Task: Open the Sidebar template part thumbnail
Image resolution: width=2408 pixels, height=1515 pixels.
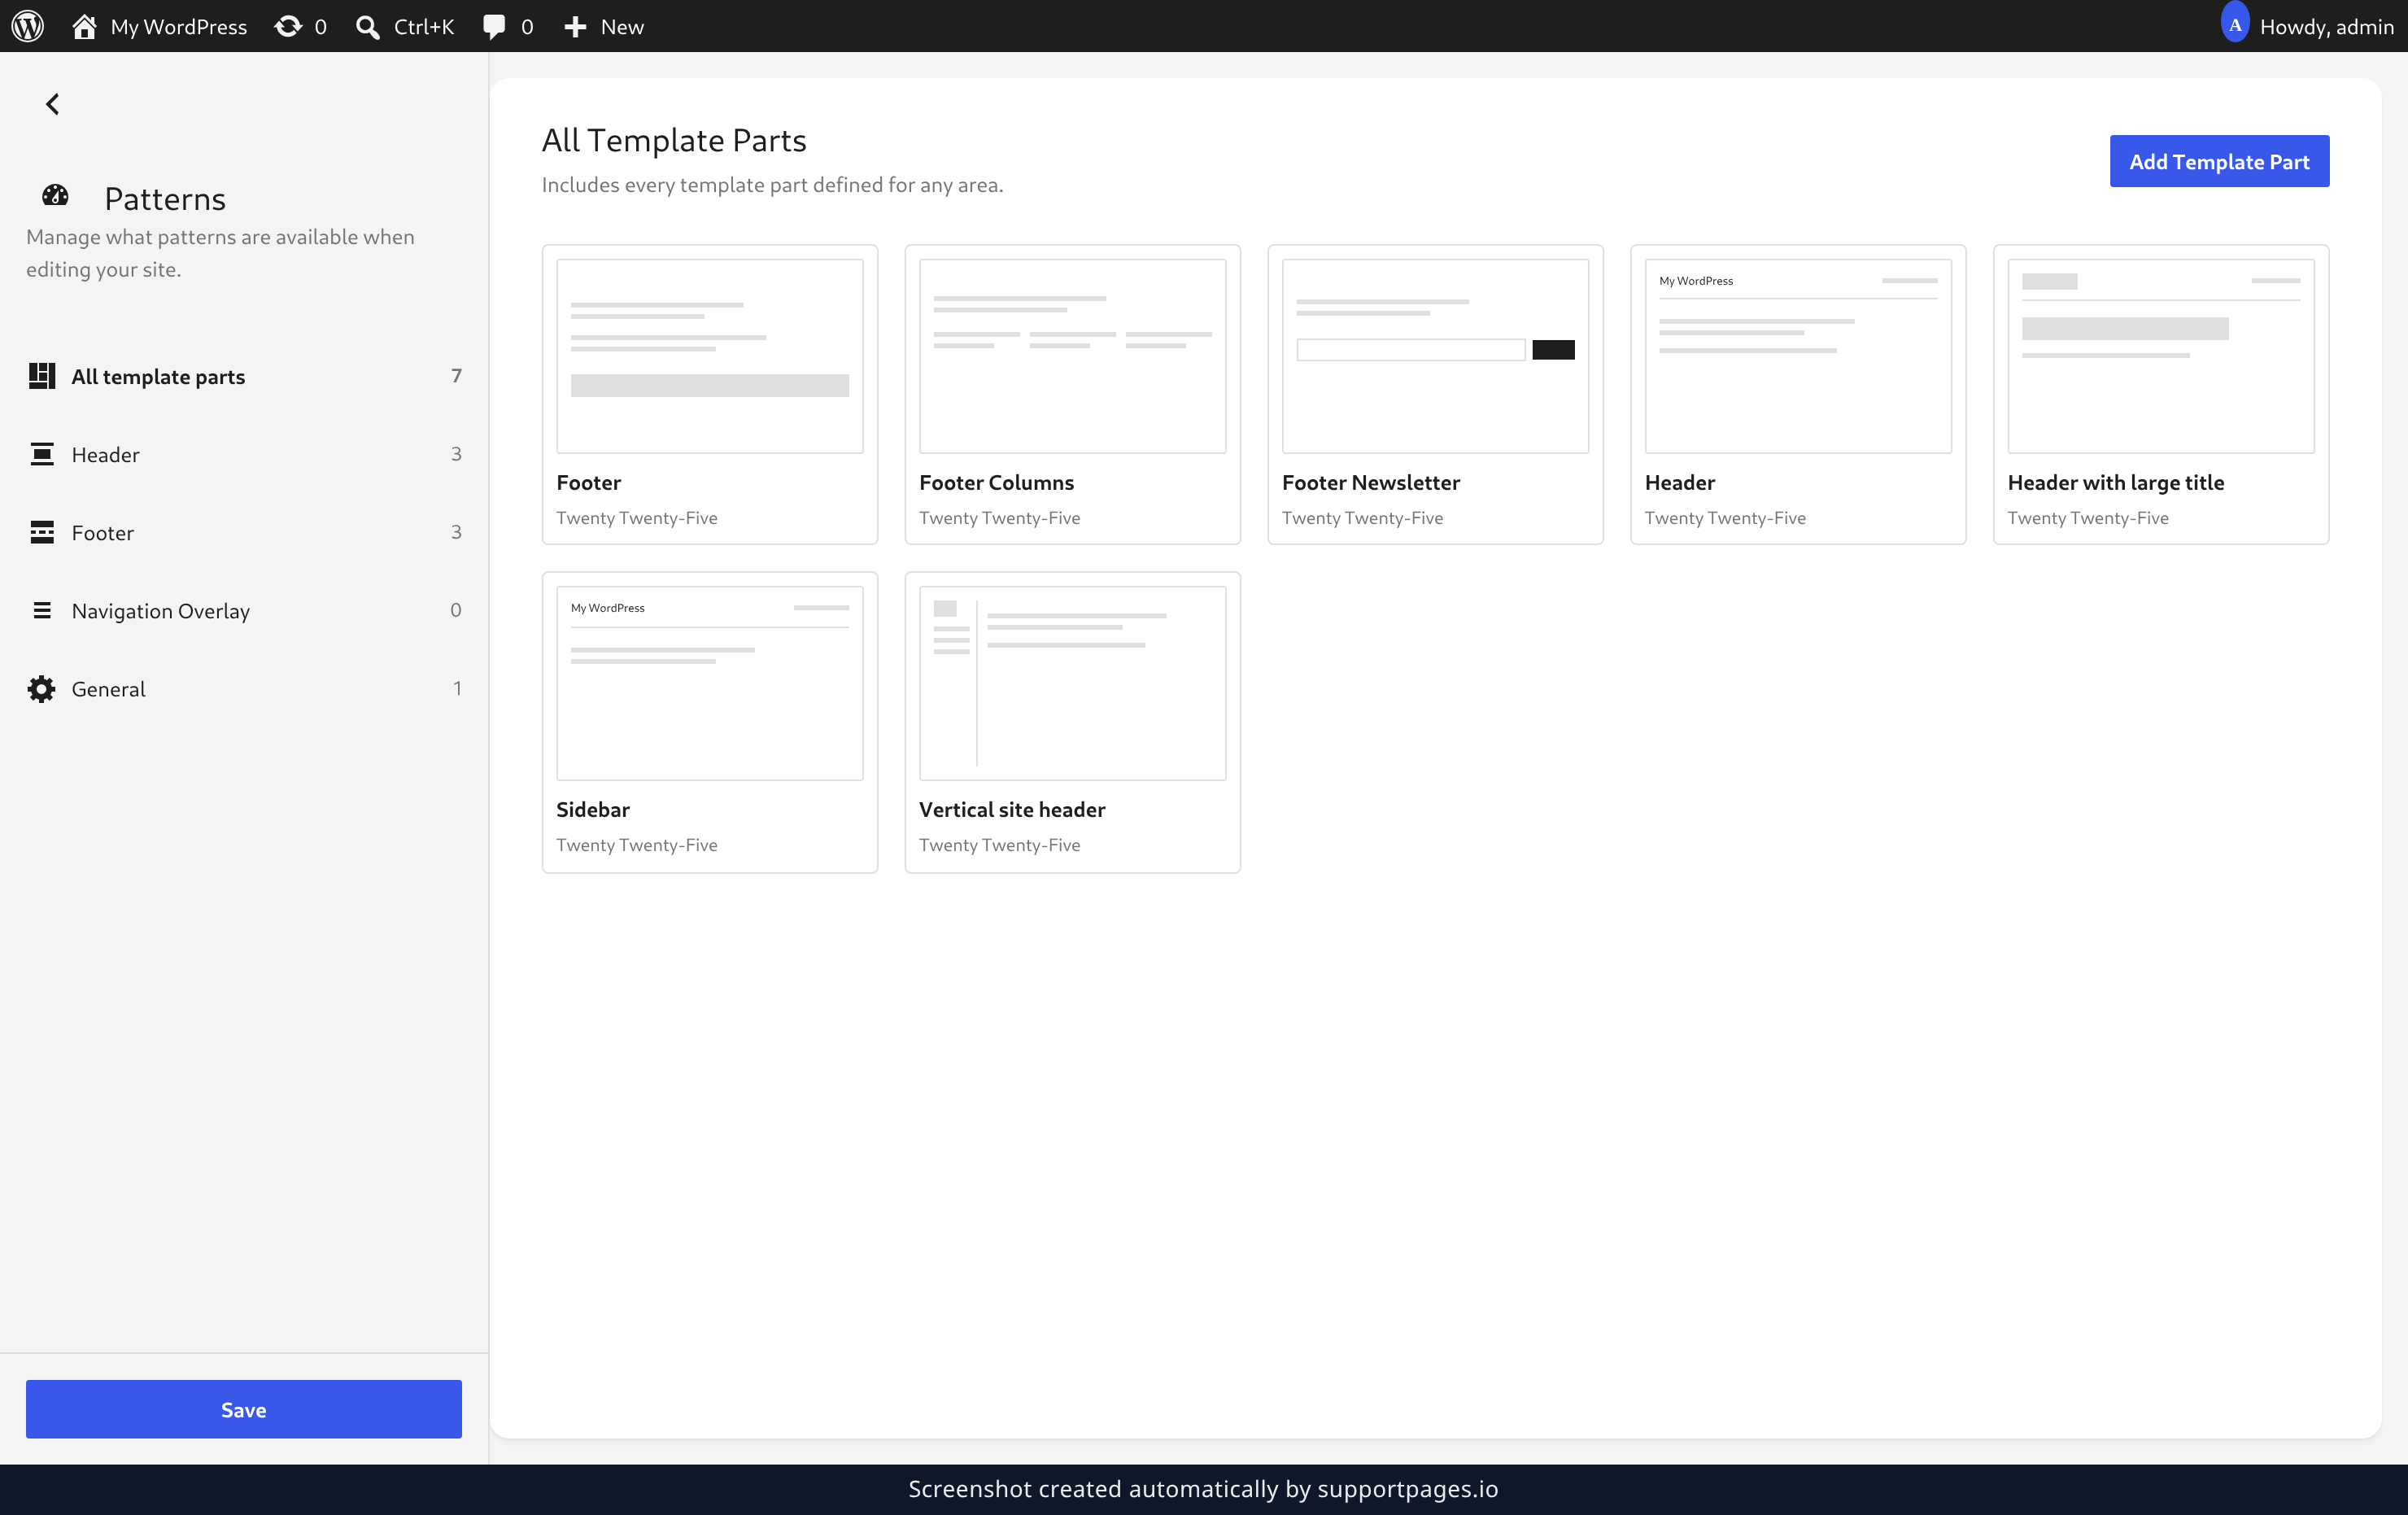Action: (709, 683)
